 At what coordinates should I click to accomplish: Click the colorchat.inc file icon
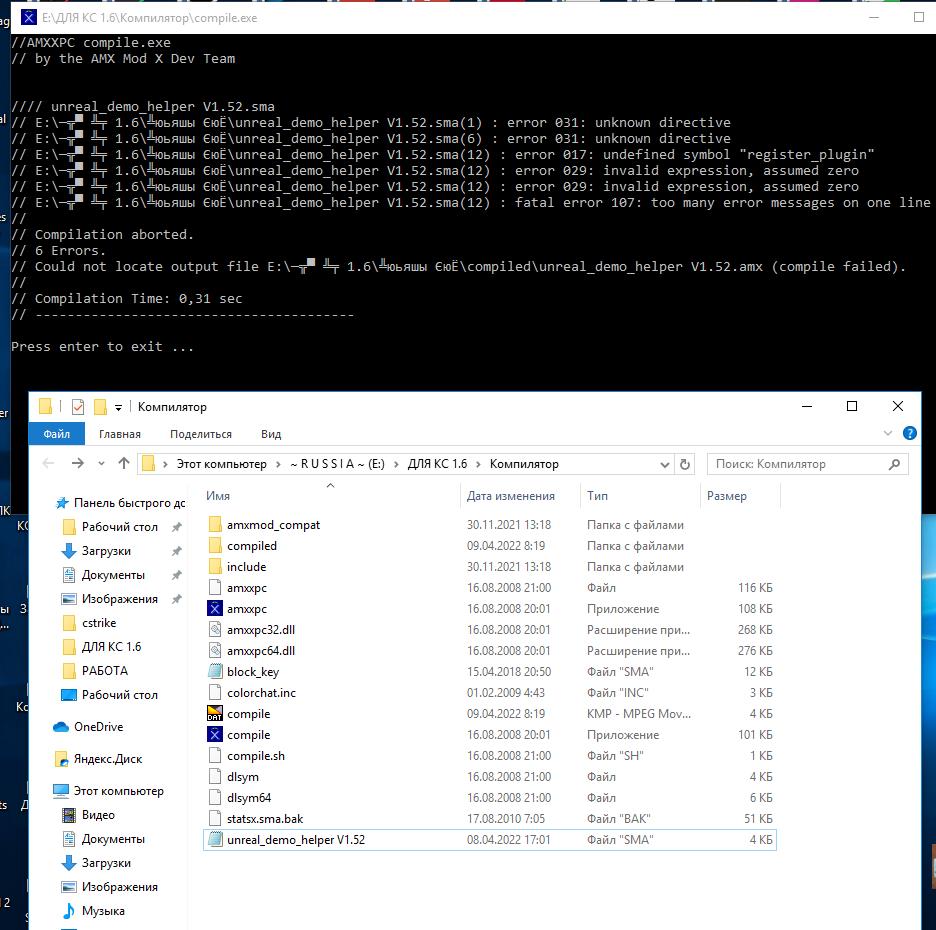click(215, 692)
